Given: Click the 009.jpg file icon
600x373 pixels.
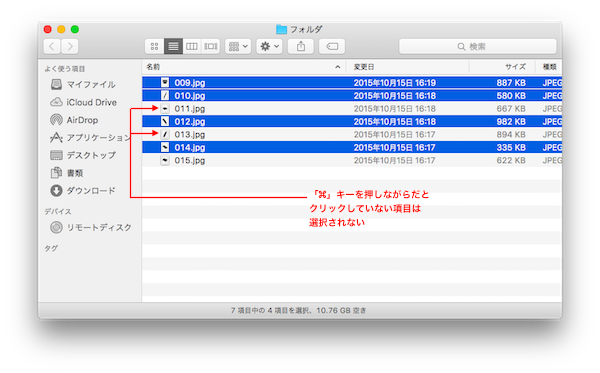Looking at the screenshot, I should point(165,83).
